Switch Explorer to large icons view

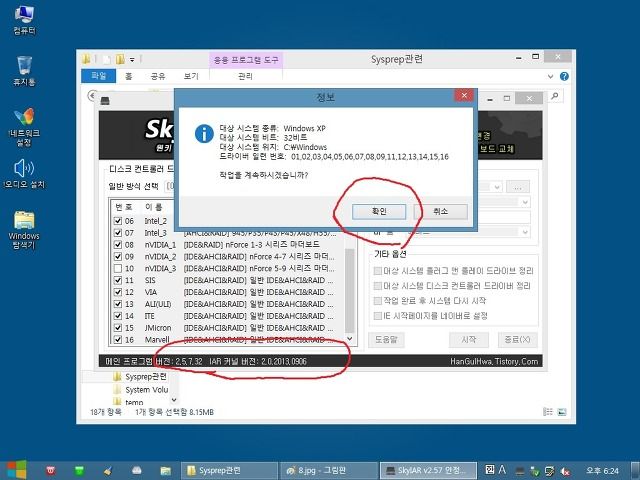point(562,412)
